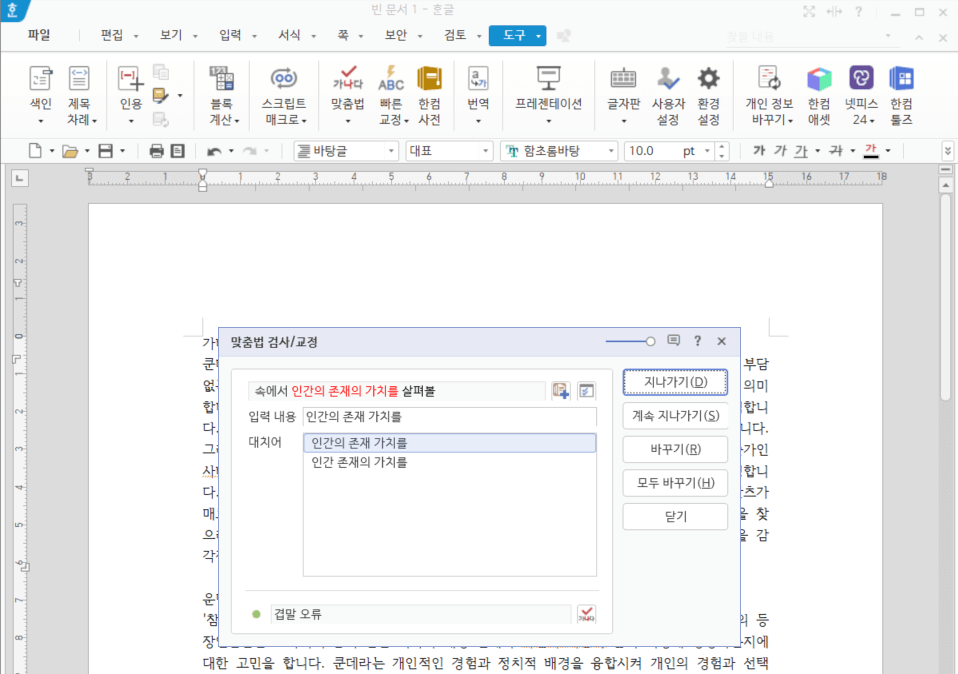Increase font size with stepper up
Screen dimensions: 958x674
pos(722,146)
